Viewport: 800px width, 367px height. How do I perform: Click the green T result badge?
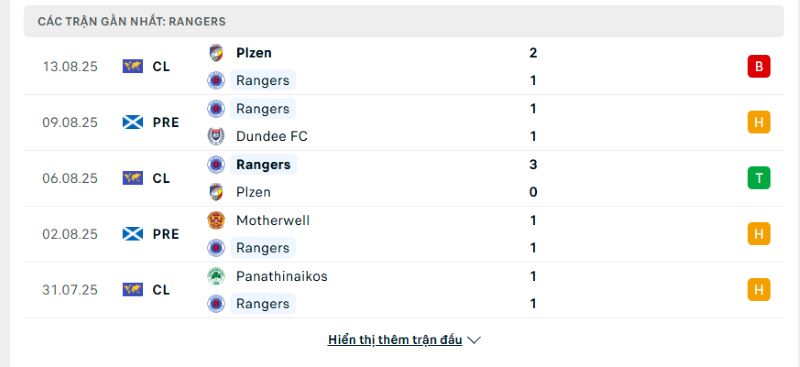point(759,178)
